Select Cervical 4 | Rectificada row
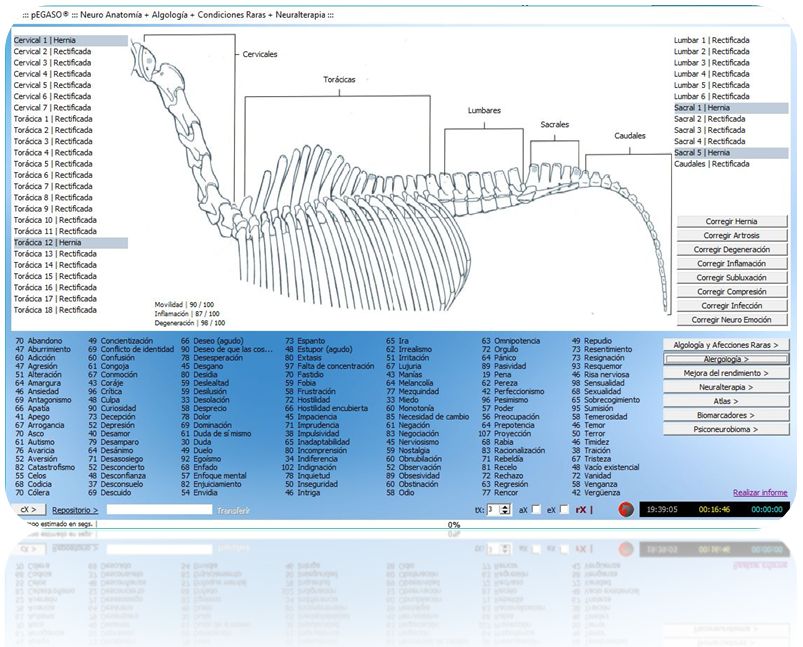803x647 pixels. [70, 74]
